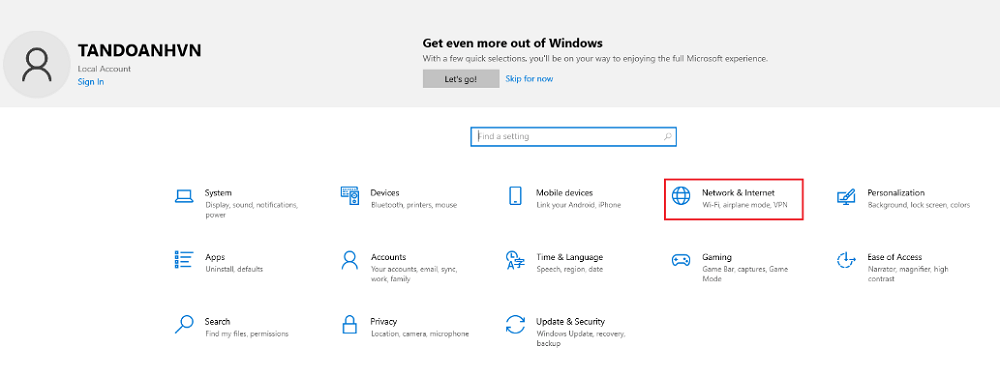Open the Mobile devices phone icon
1000x380 pixels.
515,196
